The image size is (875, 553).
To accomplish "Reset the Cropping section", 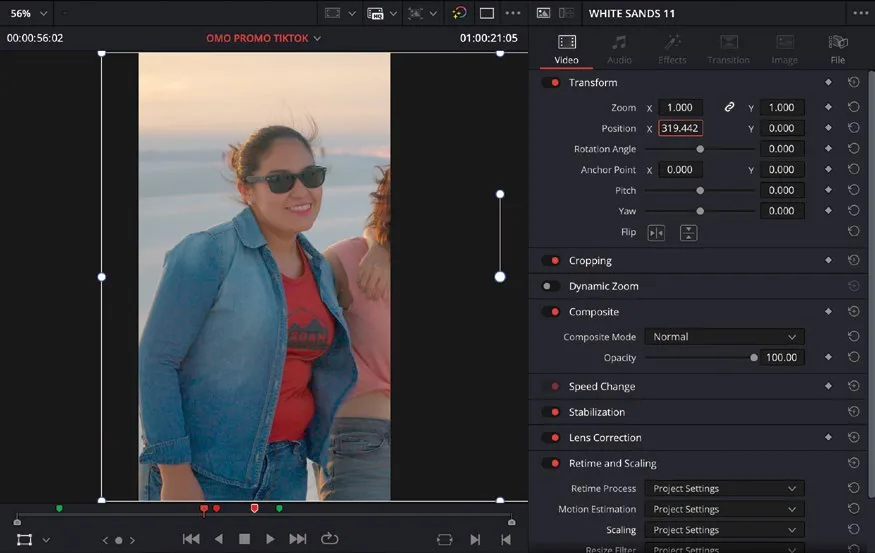I will [x=853, y=260].
